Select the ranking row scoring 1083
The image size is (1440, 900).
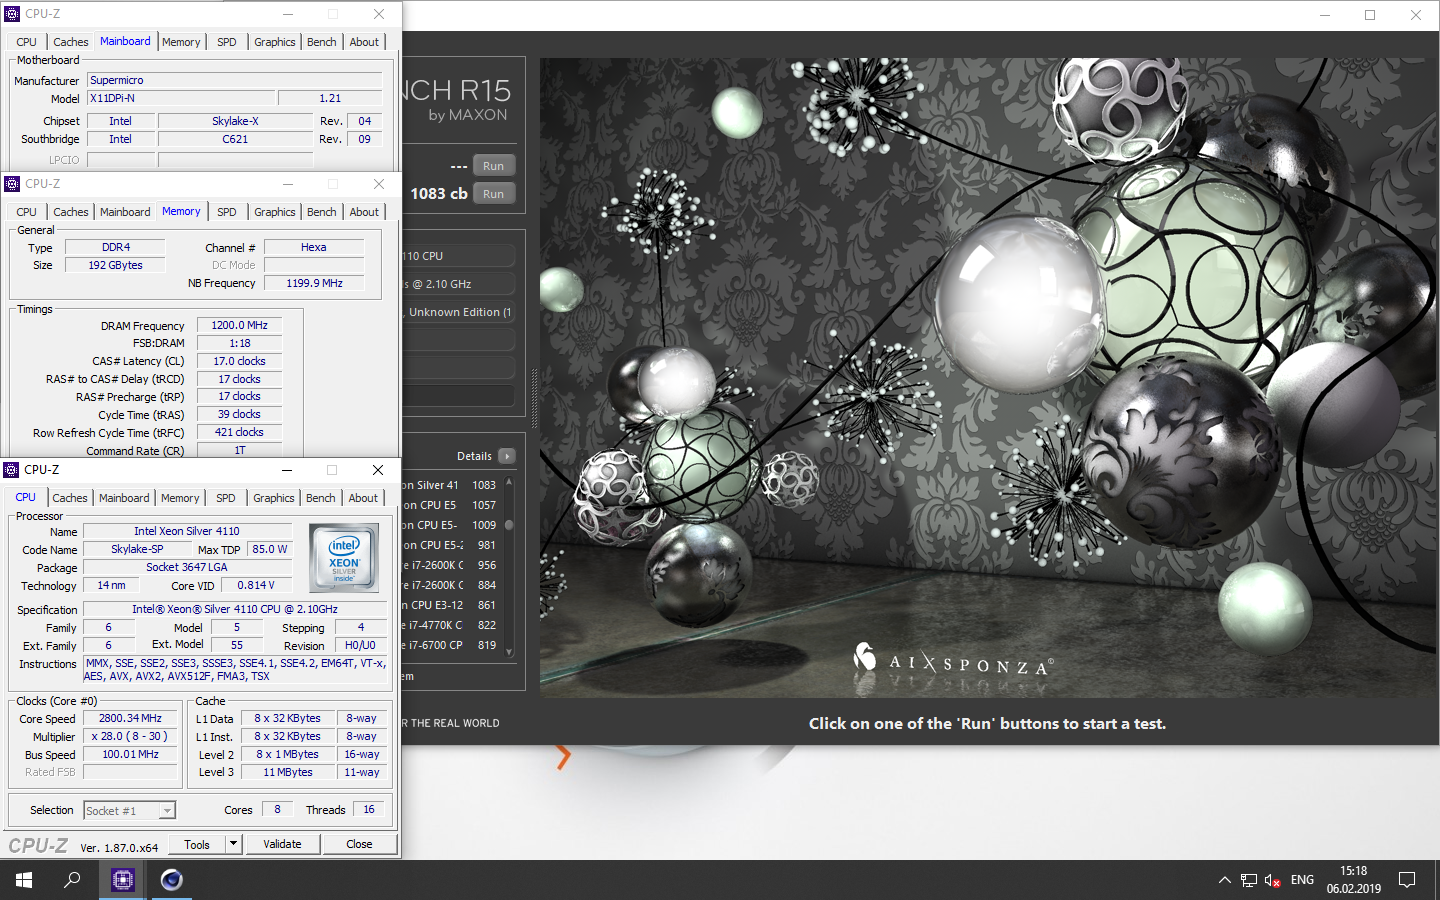pyautogui.click(x=450, y=485)
